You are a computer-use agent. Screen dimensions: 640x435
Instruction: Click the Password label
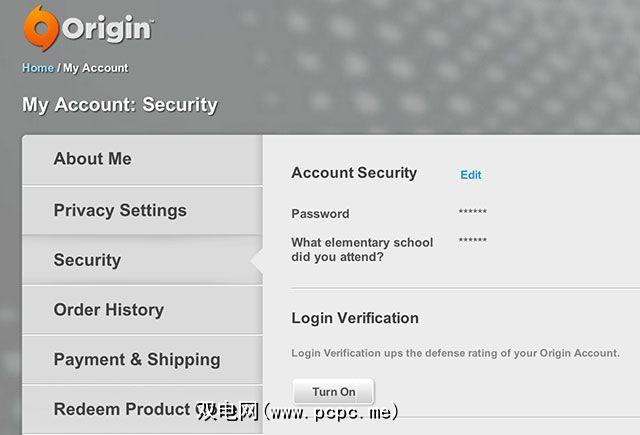(320, 214)
